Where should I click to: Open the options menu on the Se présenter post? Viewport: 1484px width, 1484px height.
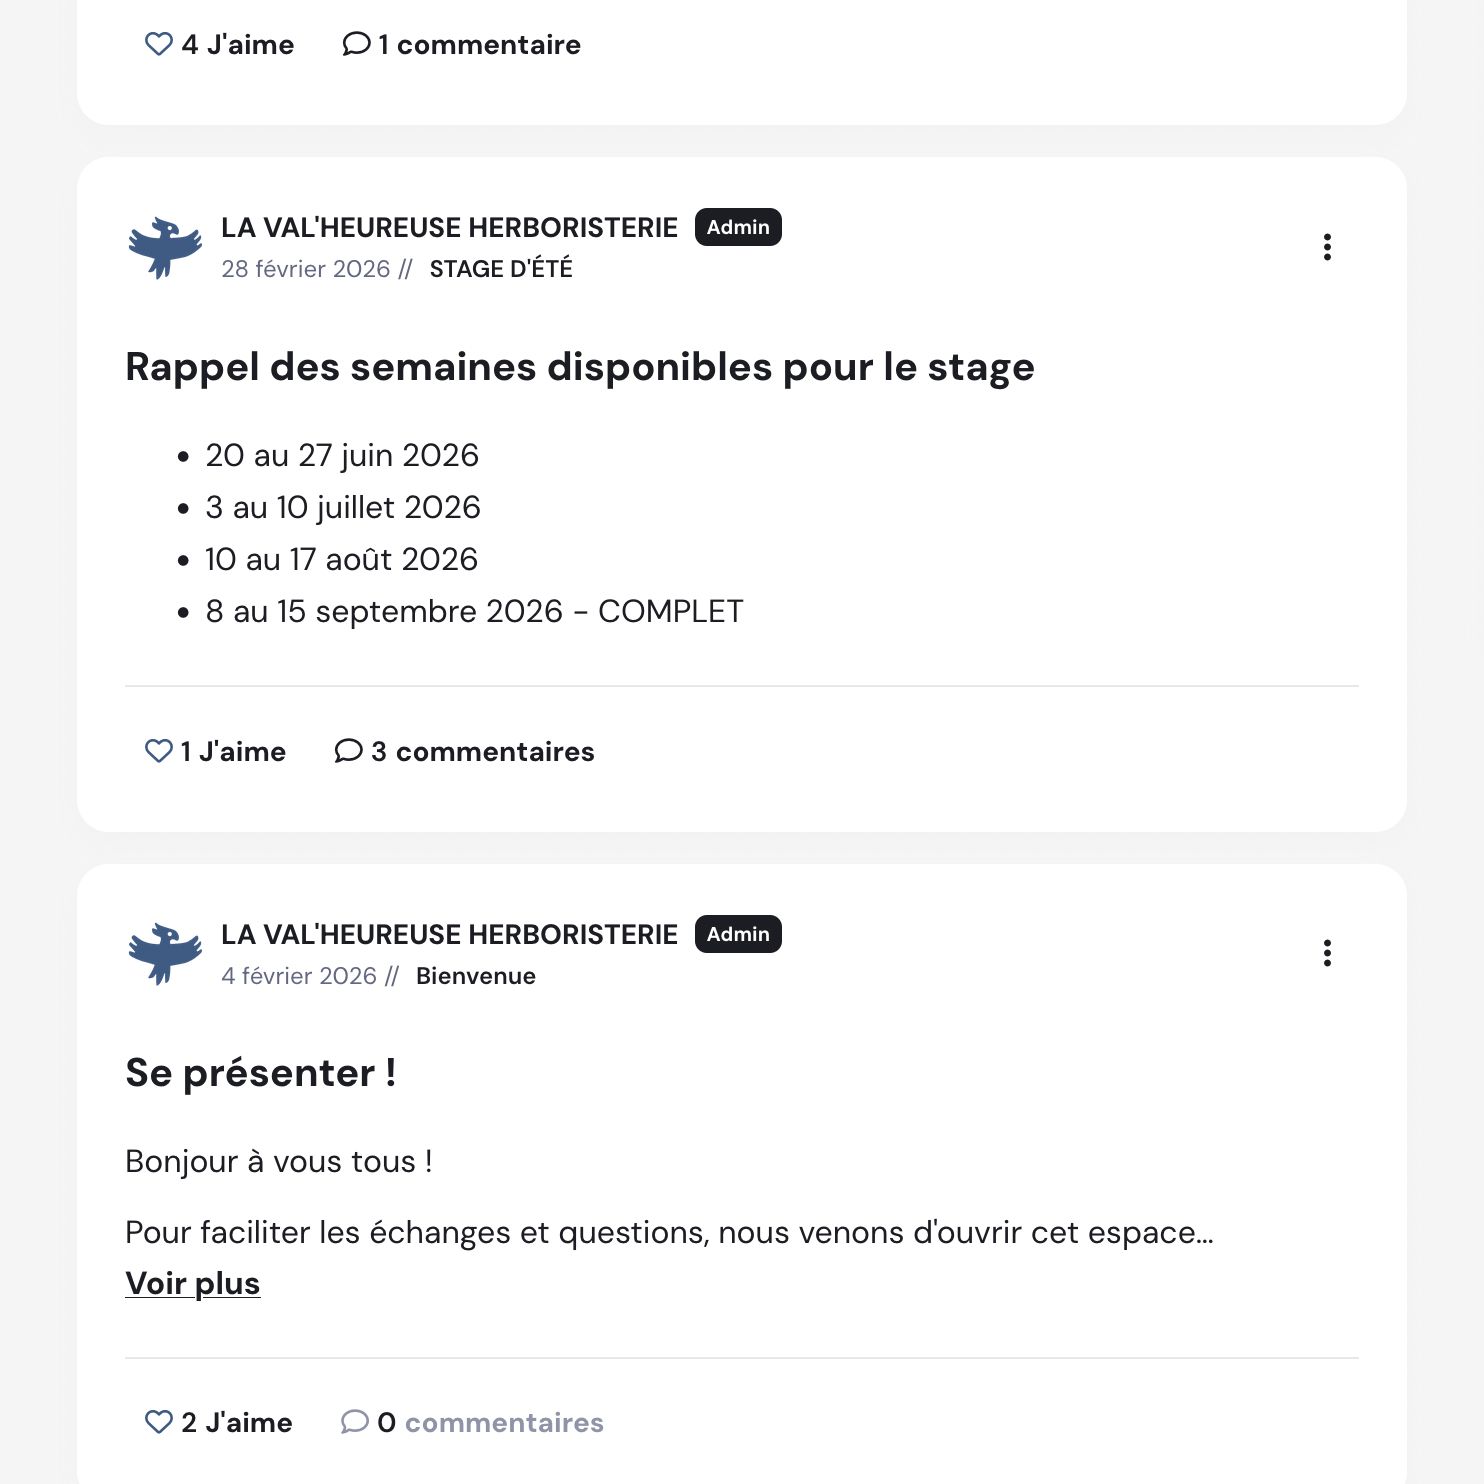(1327, 954)
